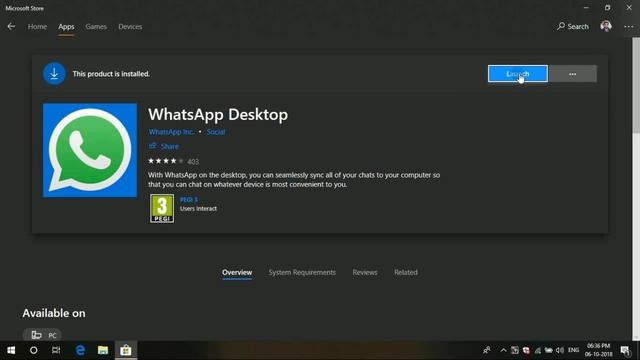Open the Related tab
The height and width of the screenshot is (360, 640).
click(x=406, y=272)
